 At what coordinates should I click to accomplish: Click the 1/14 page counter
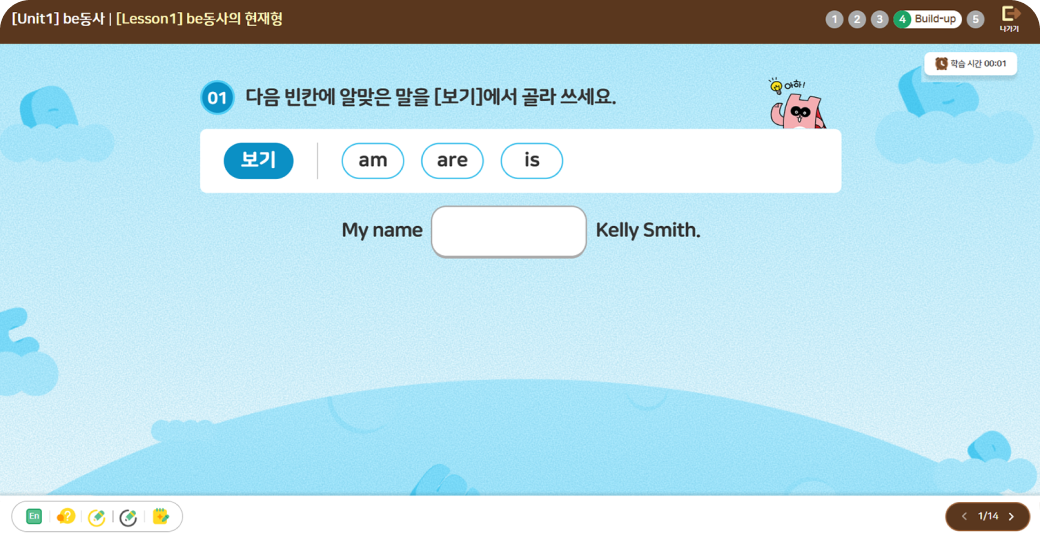(988, 516)
